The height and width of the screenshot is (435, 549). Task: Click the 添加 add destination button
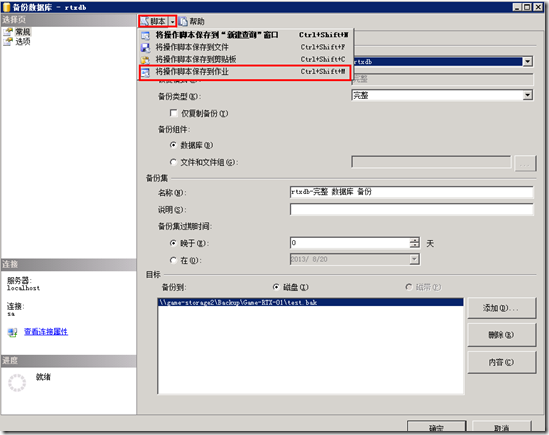(501, 308)
